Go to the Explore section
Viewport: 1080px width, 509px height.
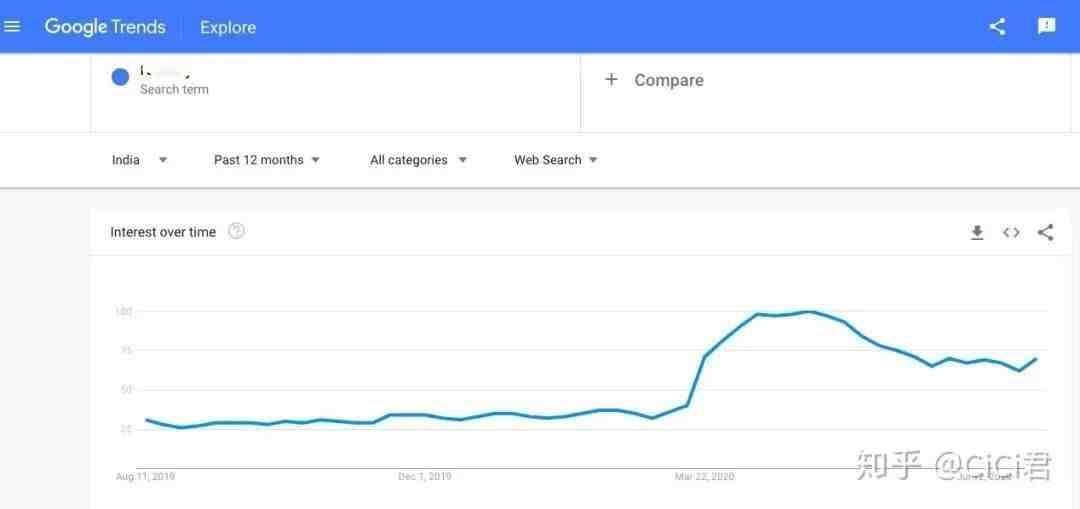click(228, 28)
